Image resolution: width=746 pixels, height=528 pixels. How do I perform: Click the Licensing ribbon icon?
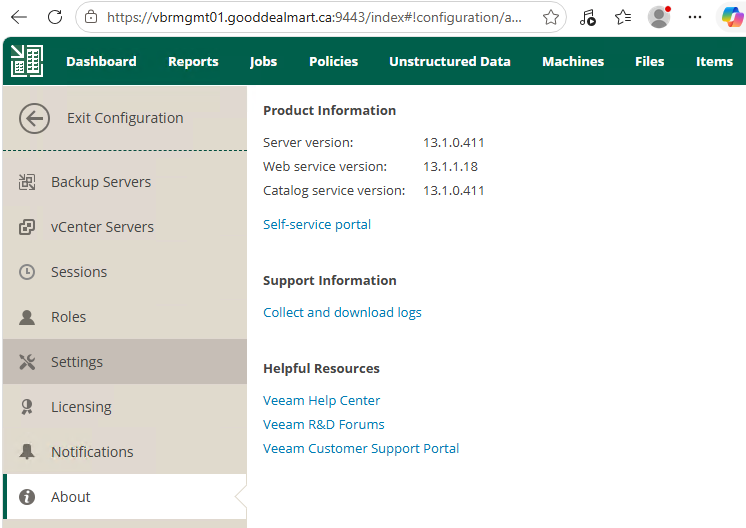click(27, 407)
